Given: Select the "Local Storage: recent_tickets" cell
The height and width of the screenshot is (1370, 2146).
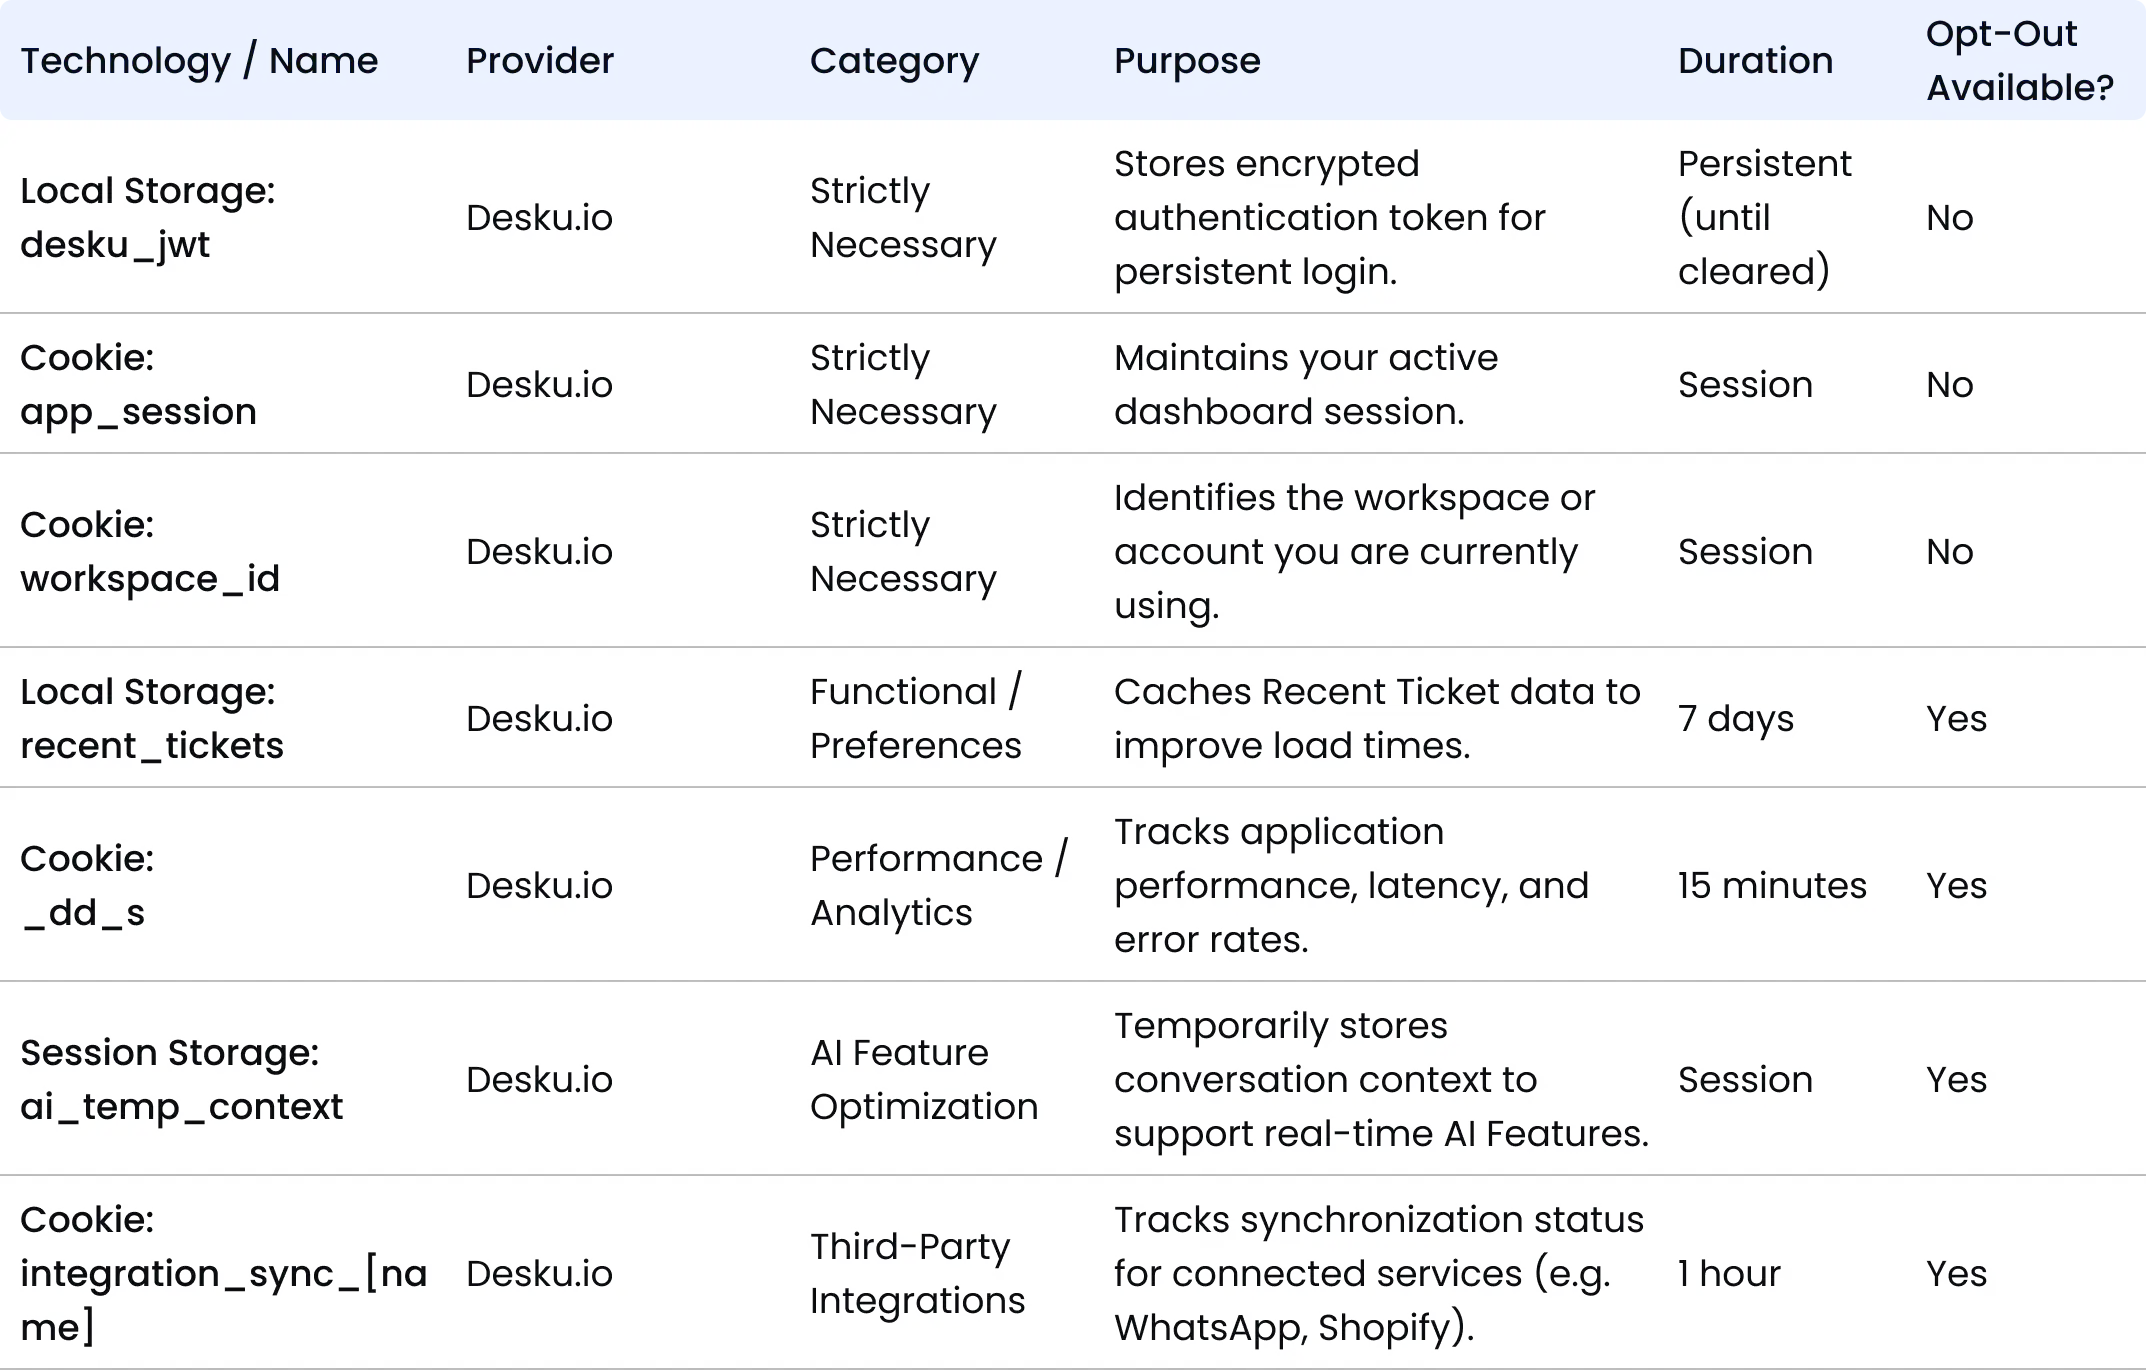Looking at the screenshot, I should [x=151, y=719].
